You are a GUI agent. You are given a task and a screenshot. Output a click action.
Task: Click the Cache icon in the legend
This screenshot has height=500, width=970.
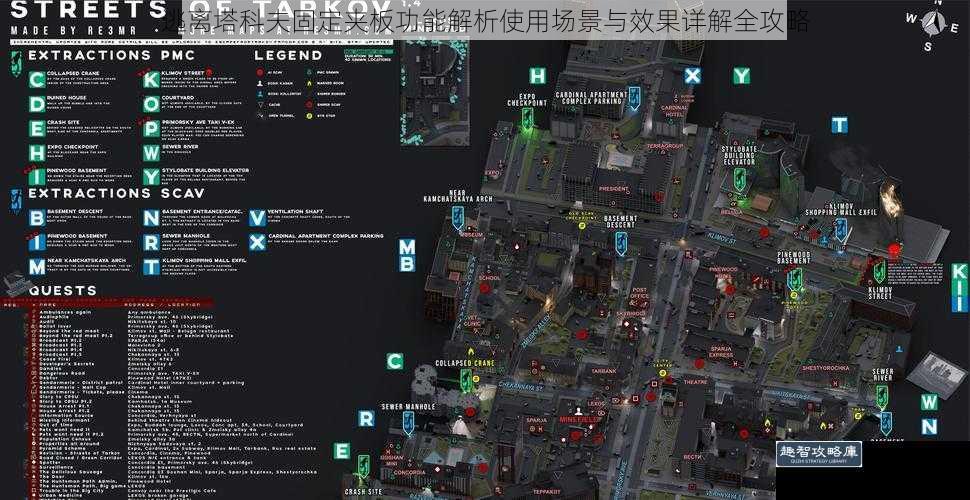[260, 105]
